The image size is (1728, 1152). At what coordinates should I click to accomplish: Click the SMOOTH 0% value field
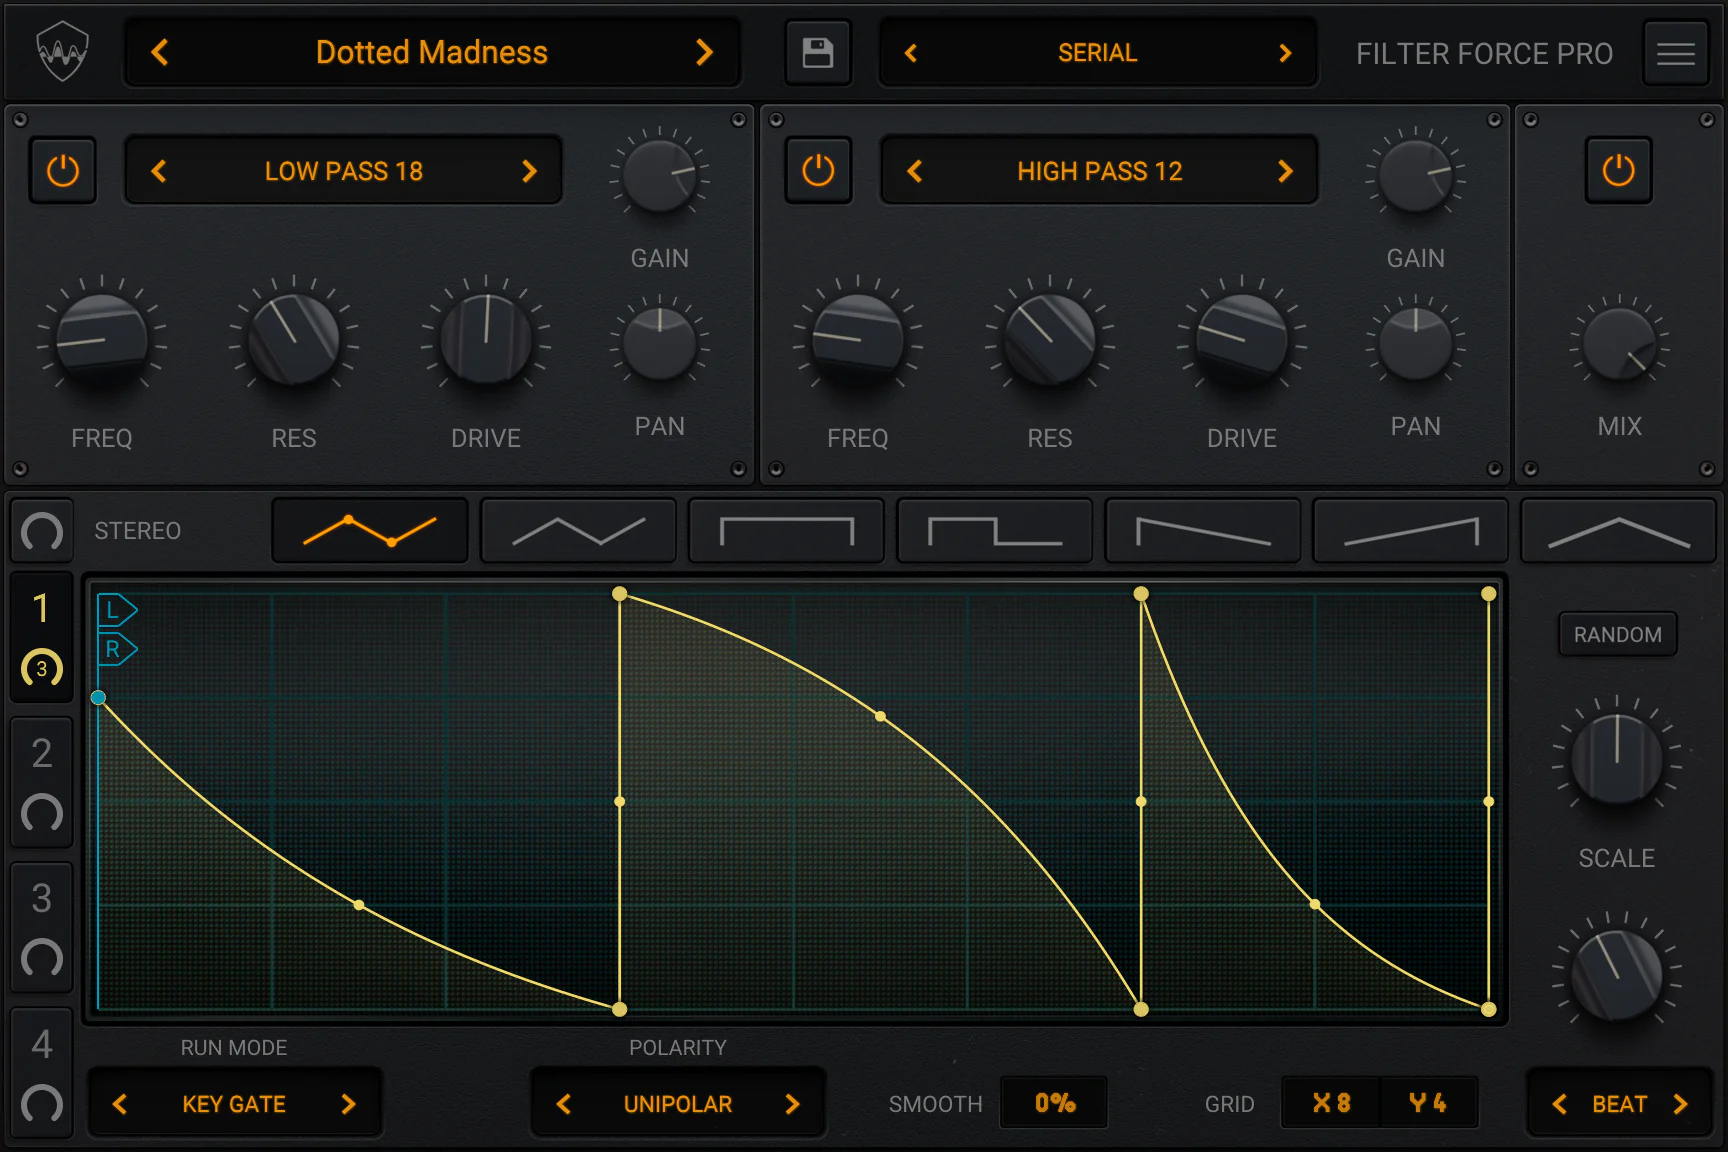(1054, 1103)
